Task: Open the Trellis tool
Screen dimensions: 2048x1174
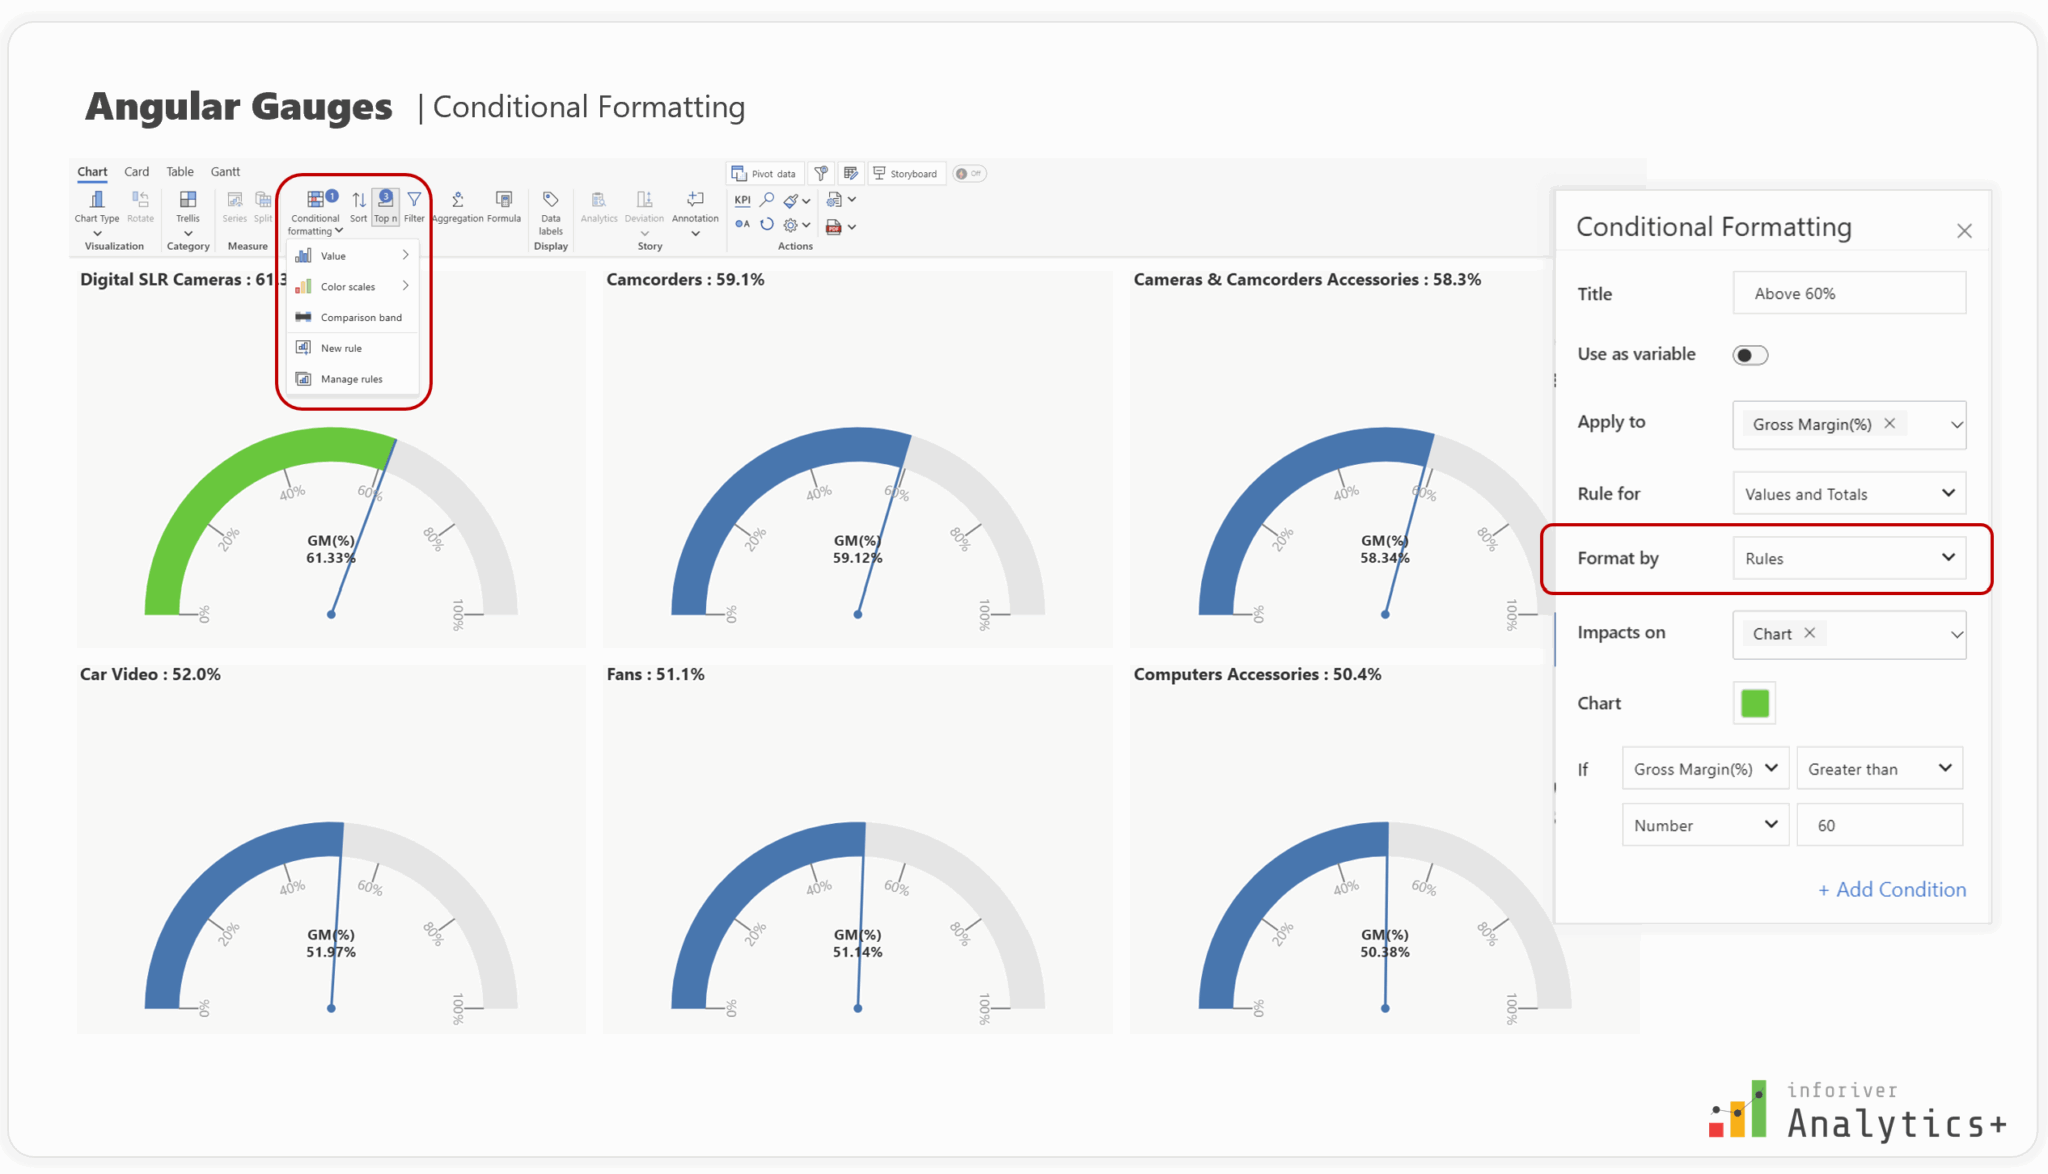Action: click(188, 210)
